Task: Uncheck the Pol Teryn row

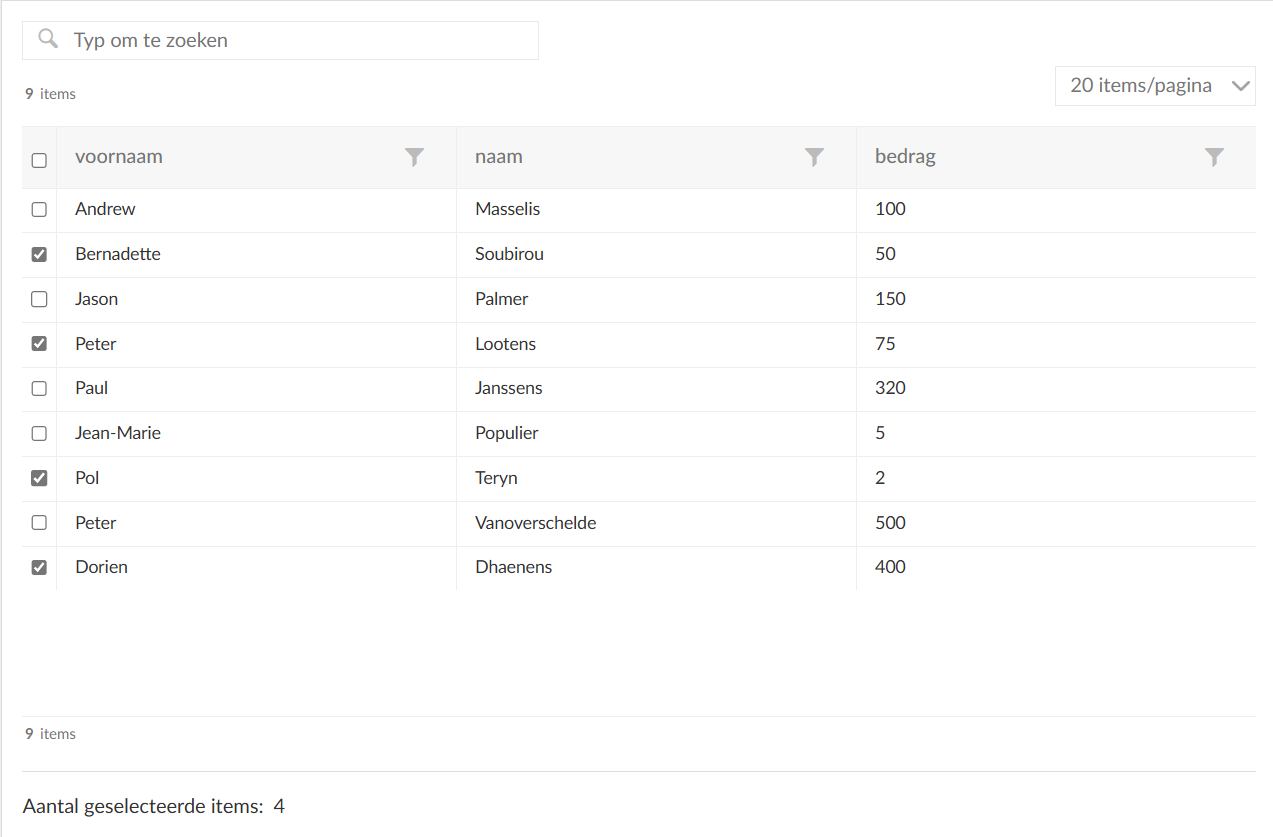Action: click(39, 478)
